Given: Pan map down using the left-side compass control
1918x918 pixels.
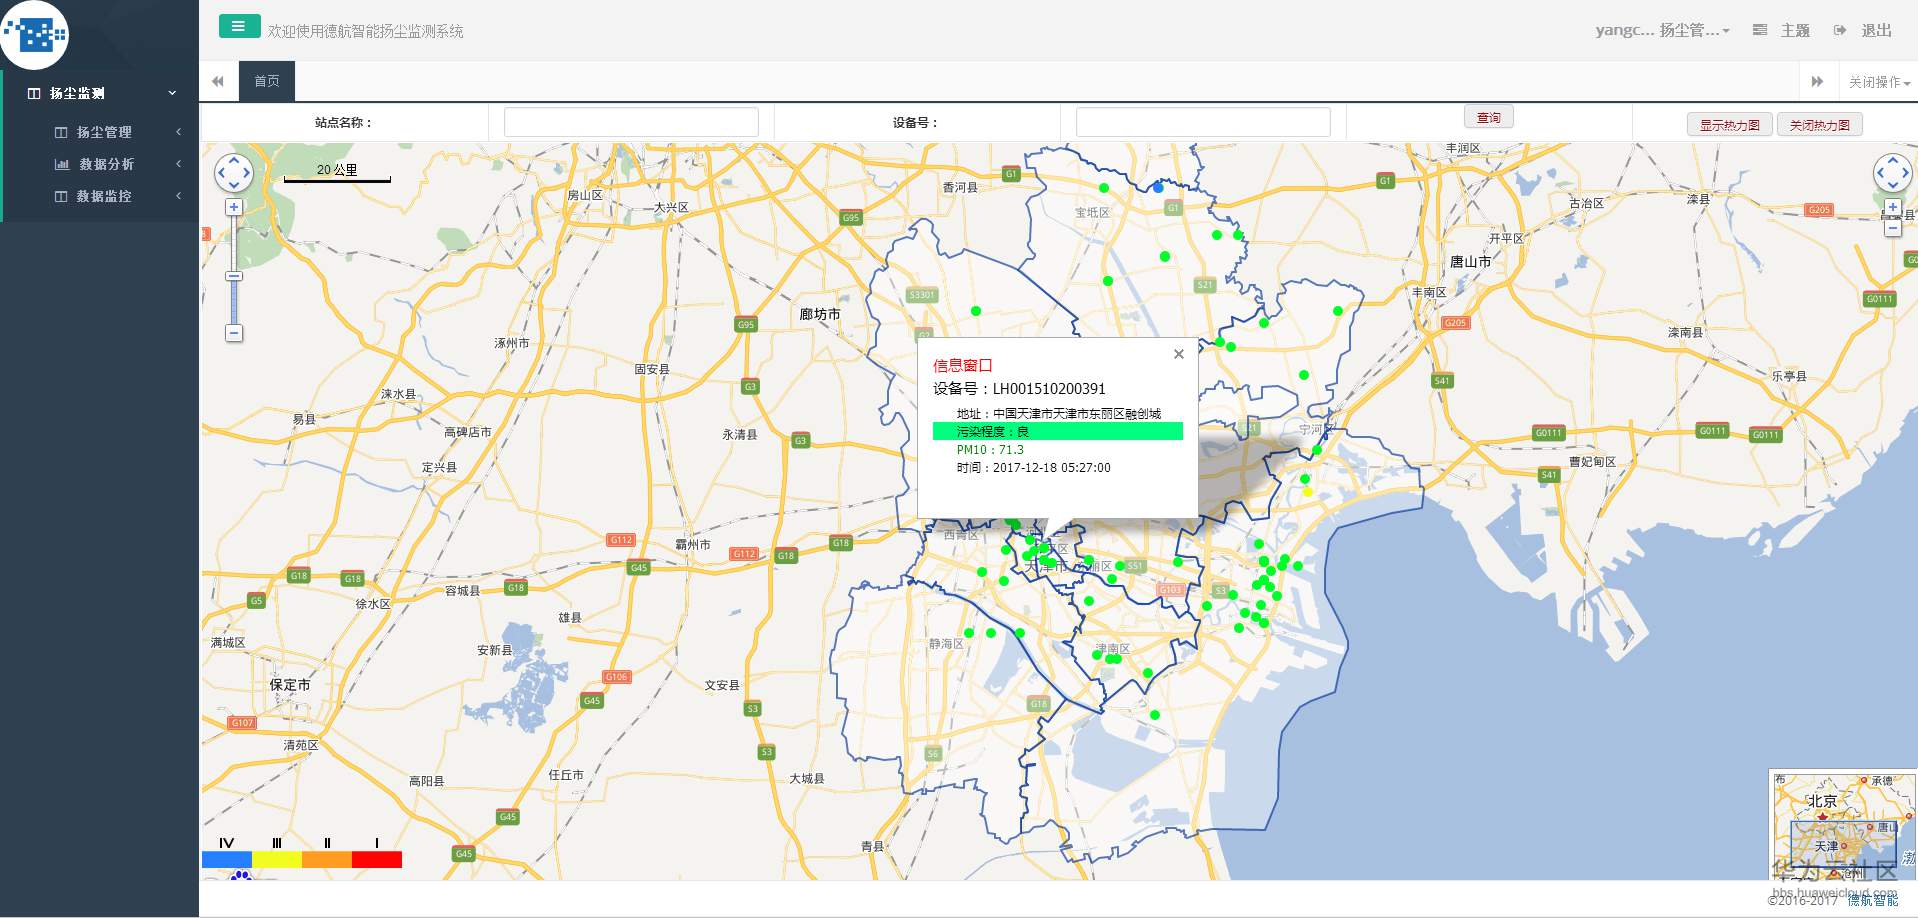Looking at the screenshot, I should (x=234, y=185).
